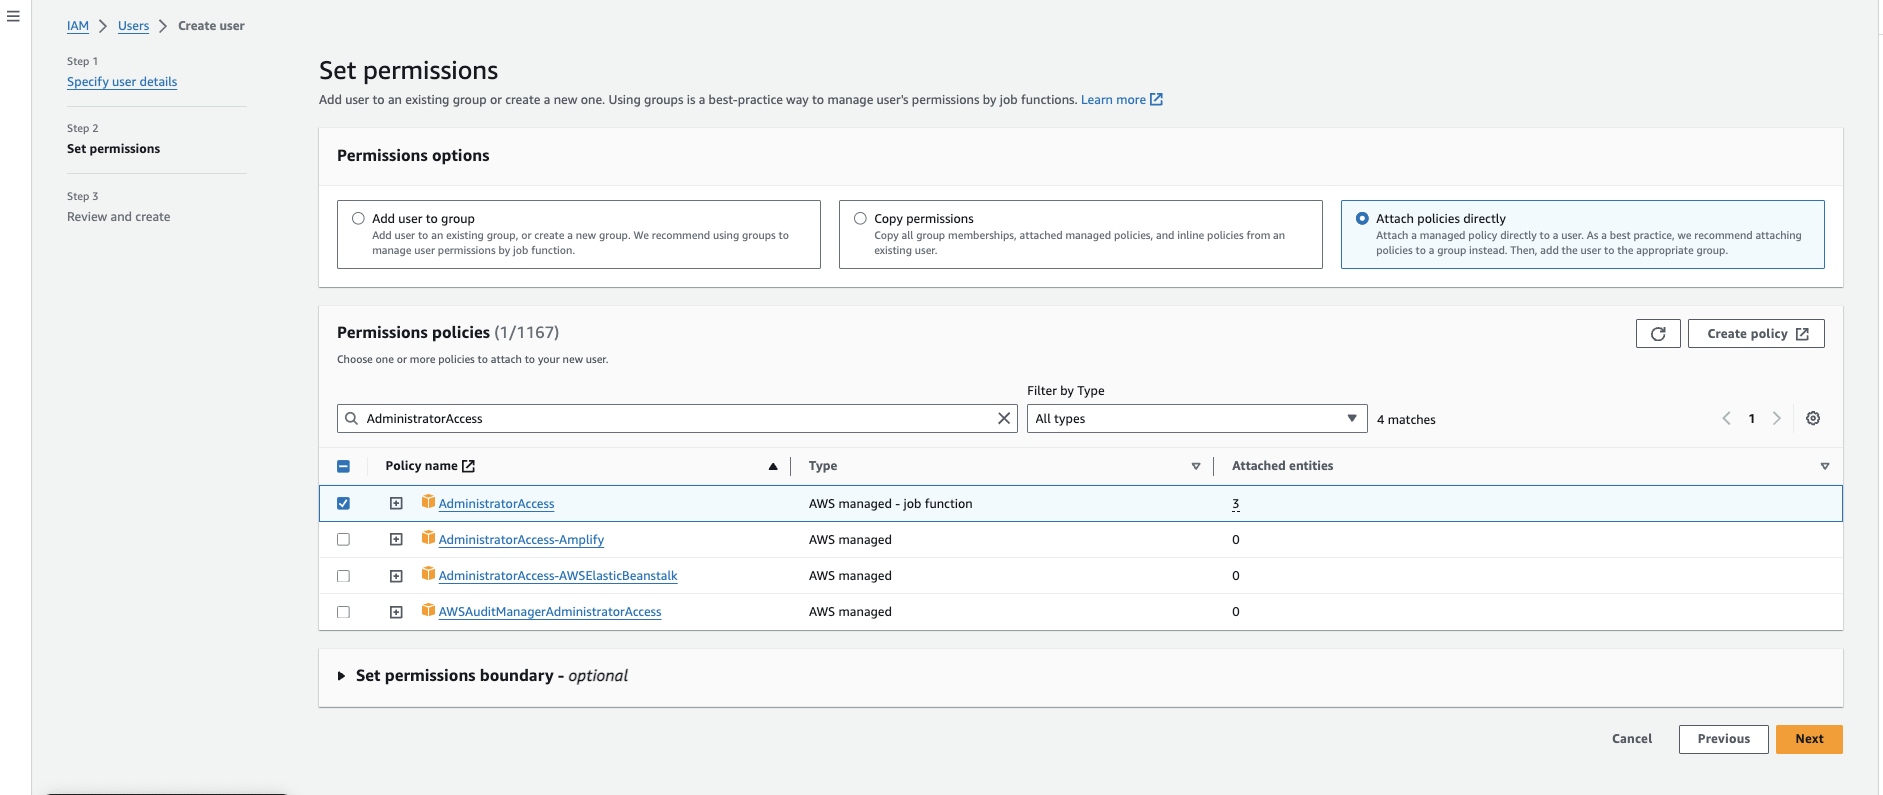
Task: Open the Filter by Type dropdown
Action: pos(1196,418)
